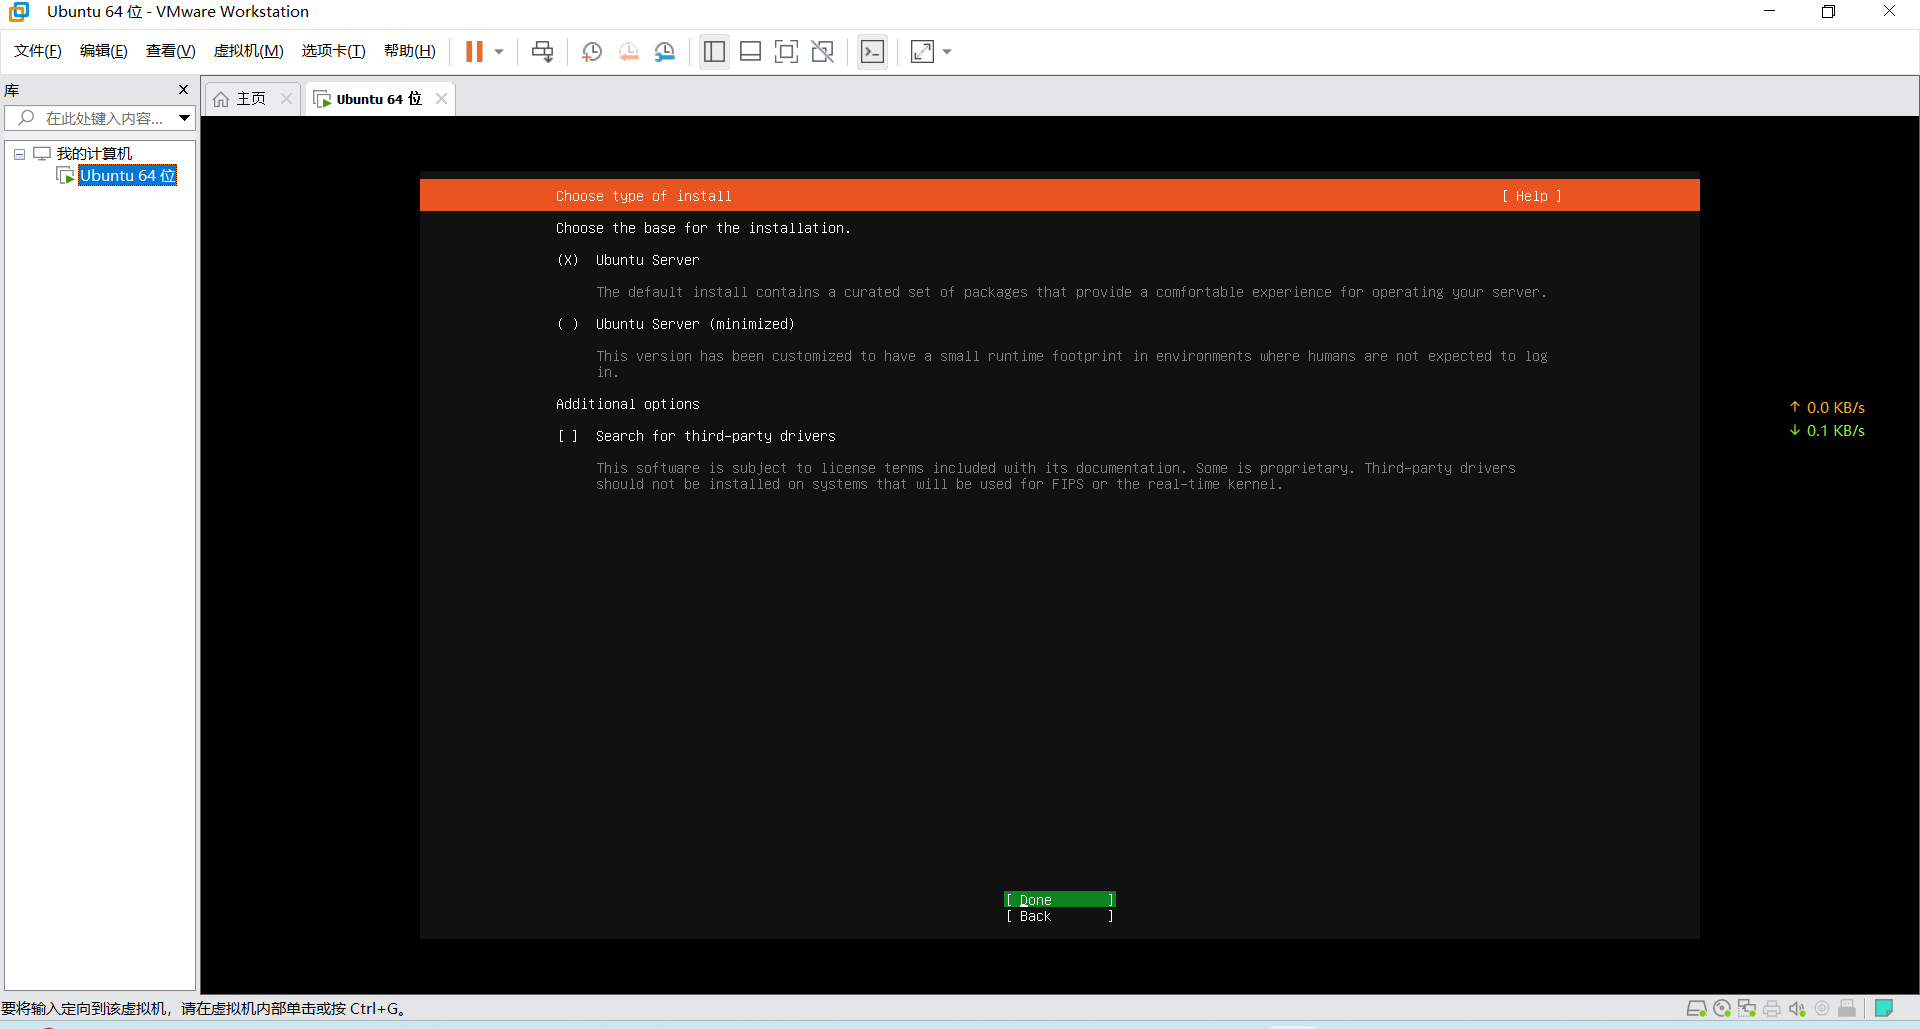Click the Back button in the installer

tap(1059, 916)
